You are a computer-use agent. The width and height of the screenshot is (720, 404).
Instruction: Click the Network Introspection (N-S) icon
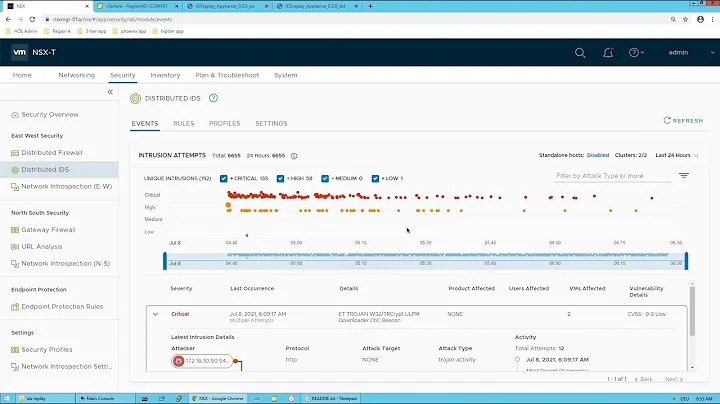[x=15, y=264]
